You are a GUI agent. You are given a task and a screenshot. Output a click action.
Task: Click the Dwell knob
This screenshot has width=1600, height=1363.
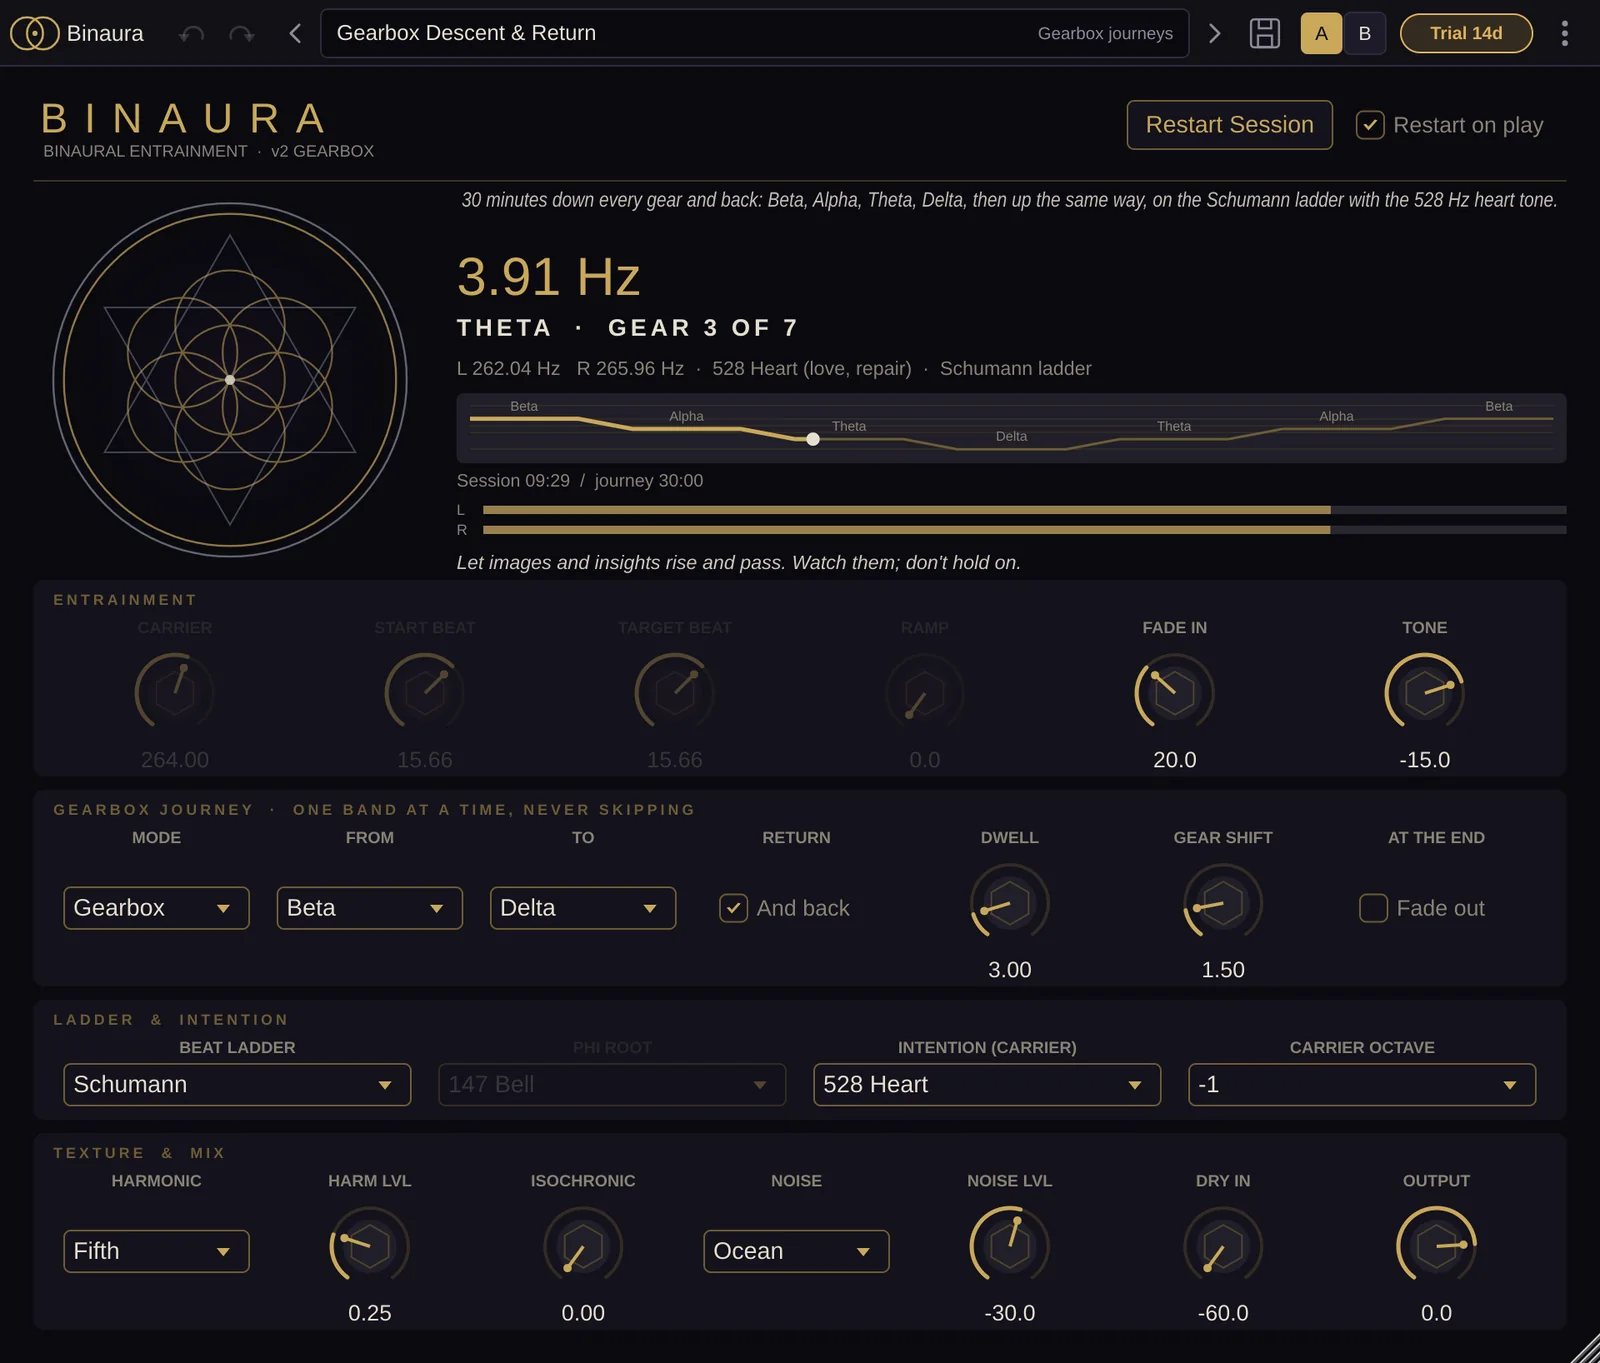(1010, 903)
